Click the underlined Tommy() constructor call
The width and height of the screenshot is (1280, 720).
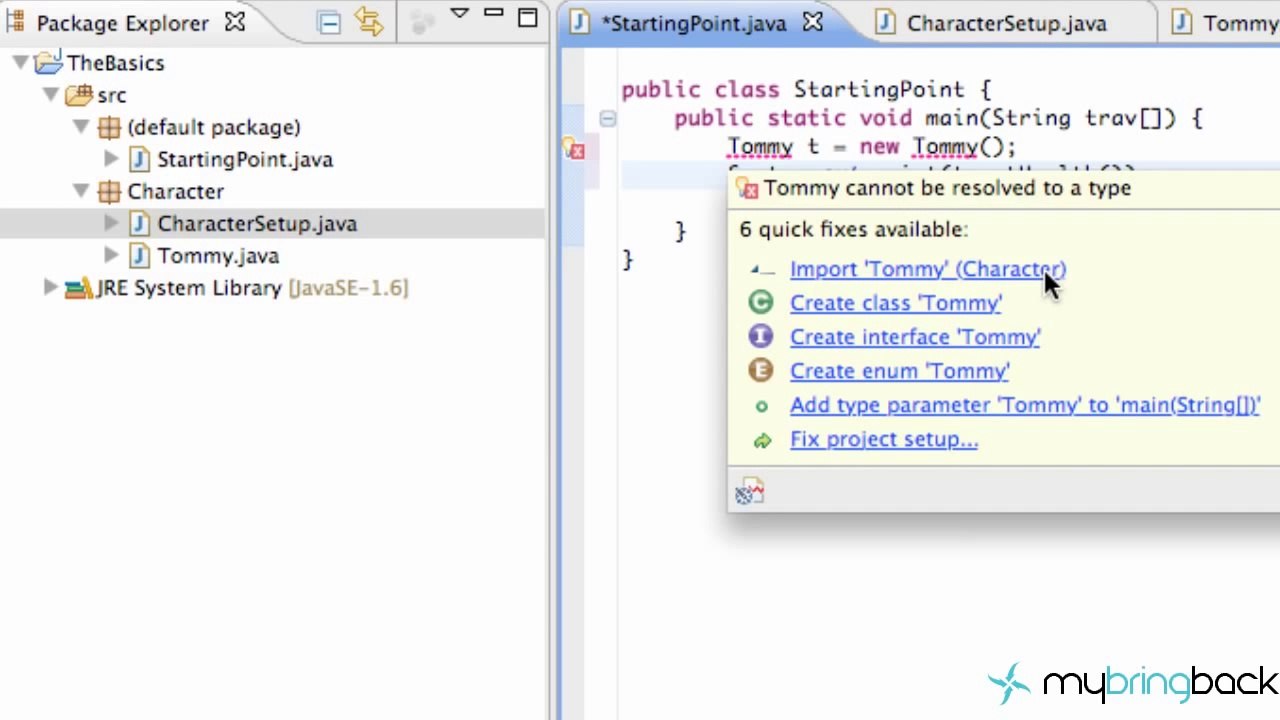click(x=958, y=147)
